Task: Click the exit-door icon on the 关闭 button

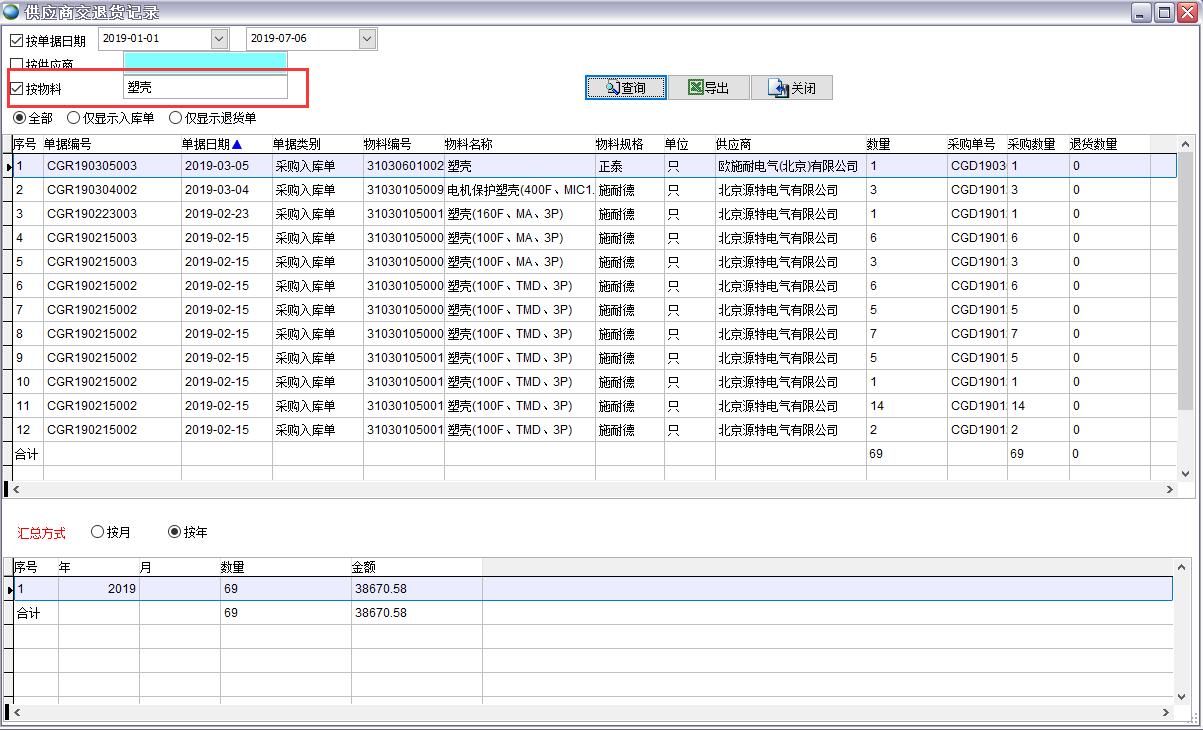Action: (779, 87)
